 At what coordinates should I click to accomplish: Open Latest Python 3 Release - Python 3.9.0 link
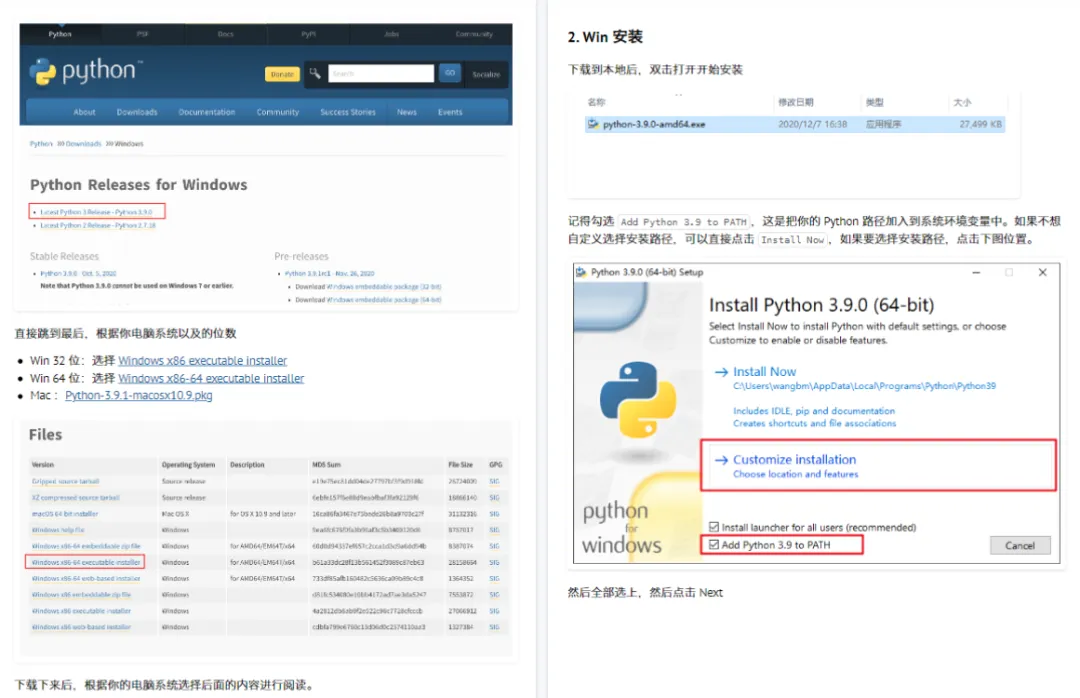96,212
